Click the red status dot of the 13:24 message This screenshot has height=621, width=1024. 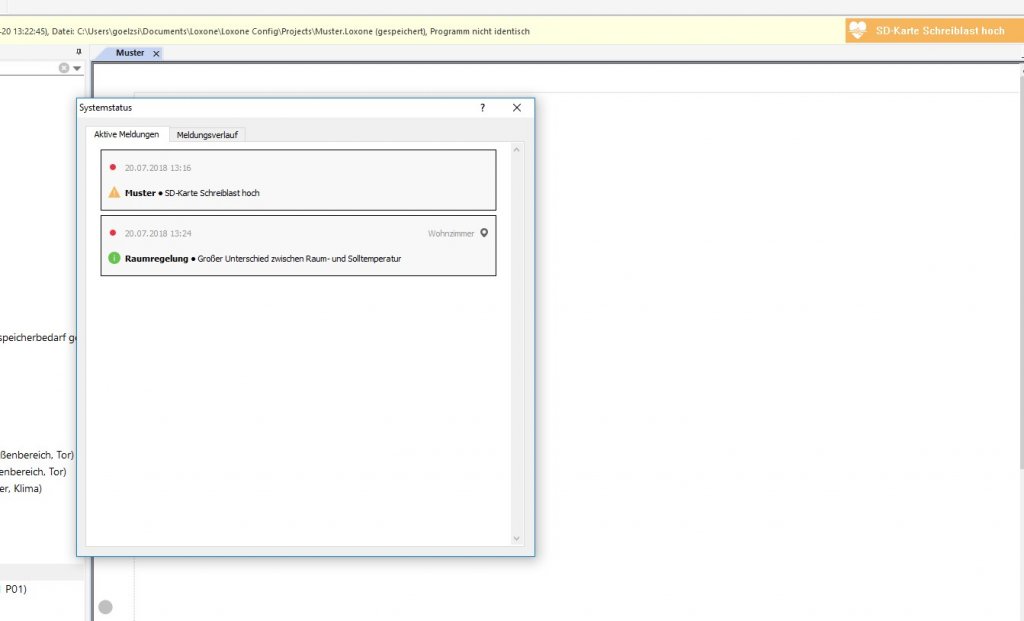pyautogui.click(x=113, y=233)
